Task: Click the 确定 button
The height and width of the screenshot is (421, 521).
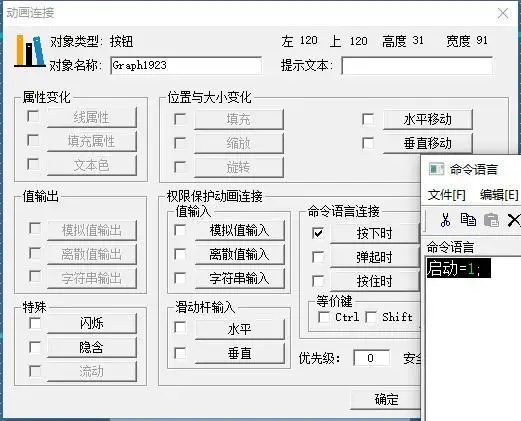Action: [386, 399]
